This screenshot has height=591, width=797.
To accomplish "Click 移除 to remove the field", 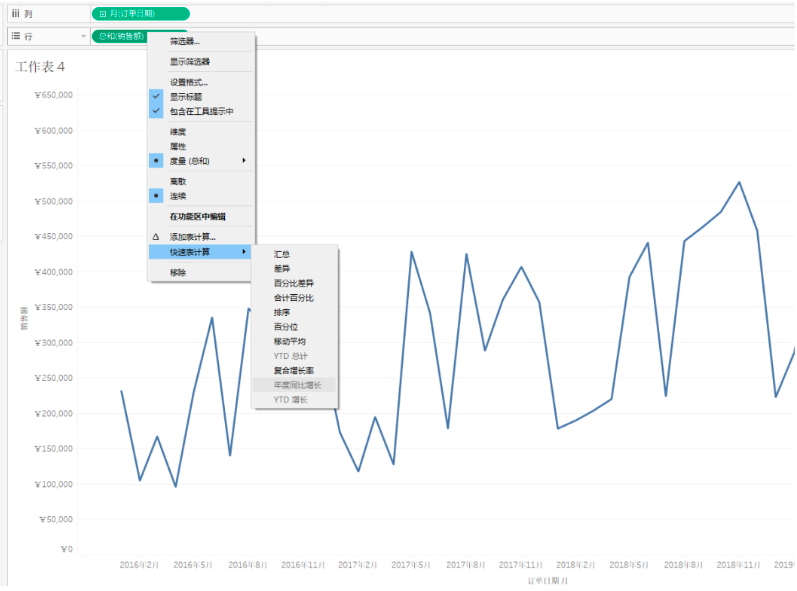I will point(177,272).
